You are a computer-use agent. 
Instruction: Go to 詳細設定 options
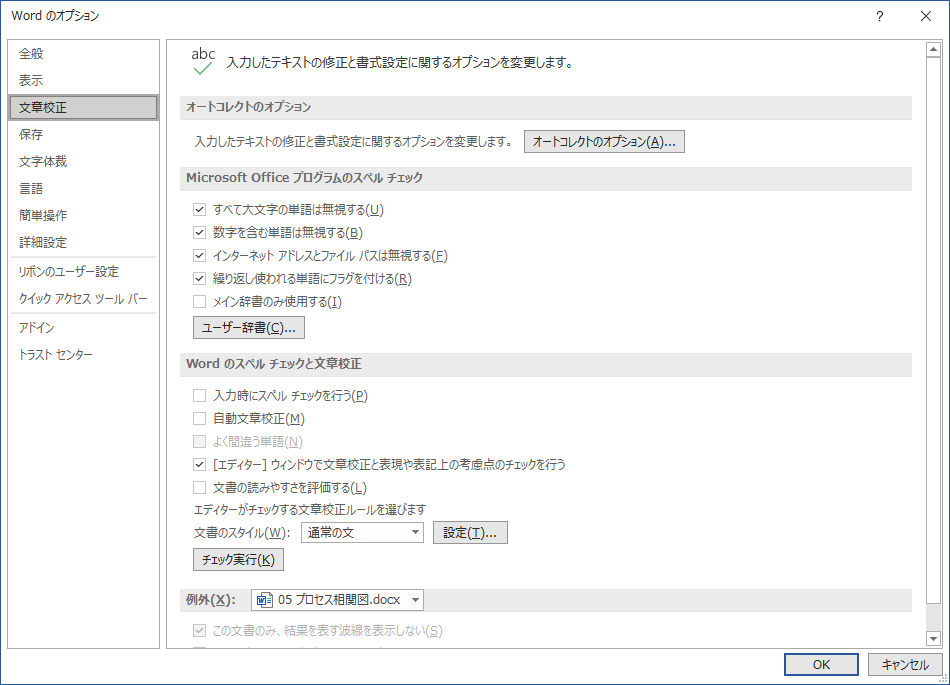pos(84,242)
